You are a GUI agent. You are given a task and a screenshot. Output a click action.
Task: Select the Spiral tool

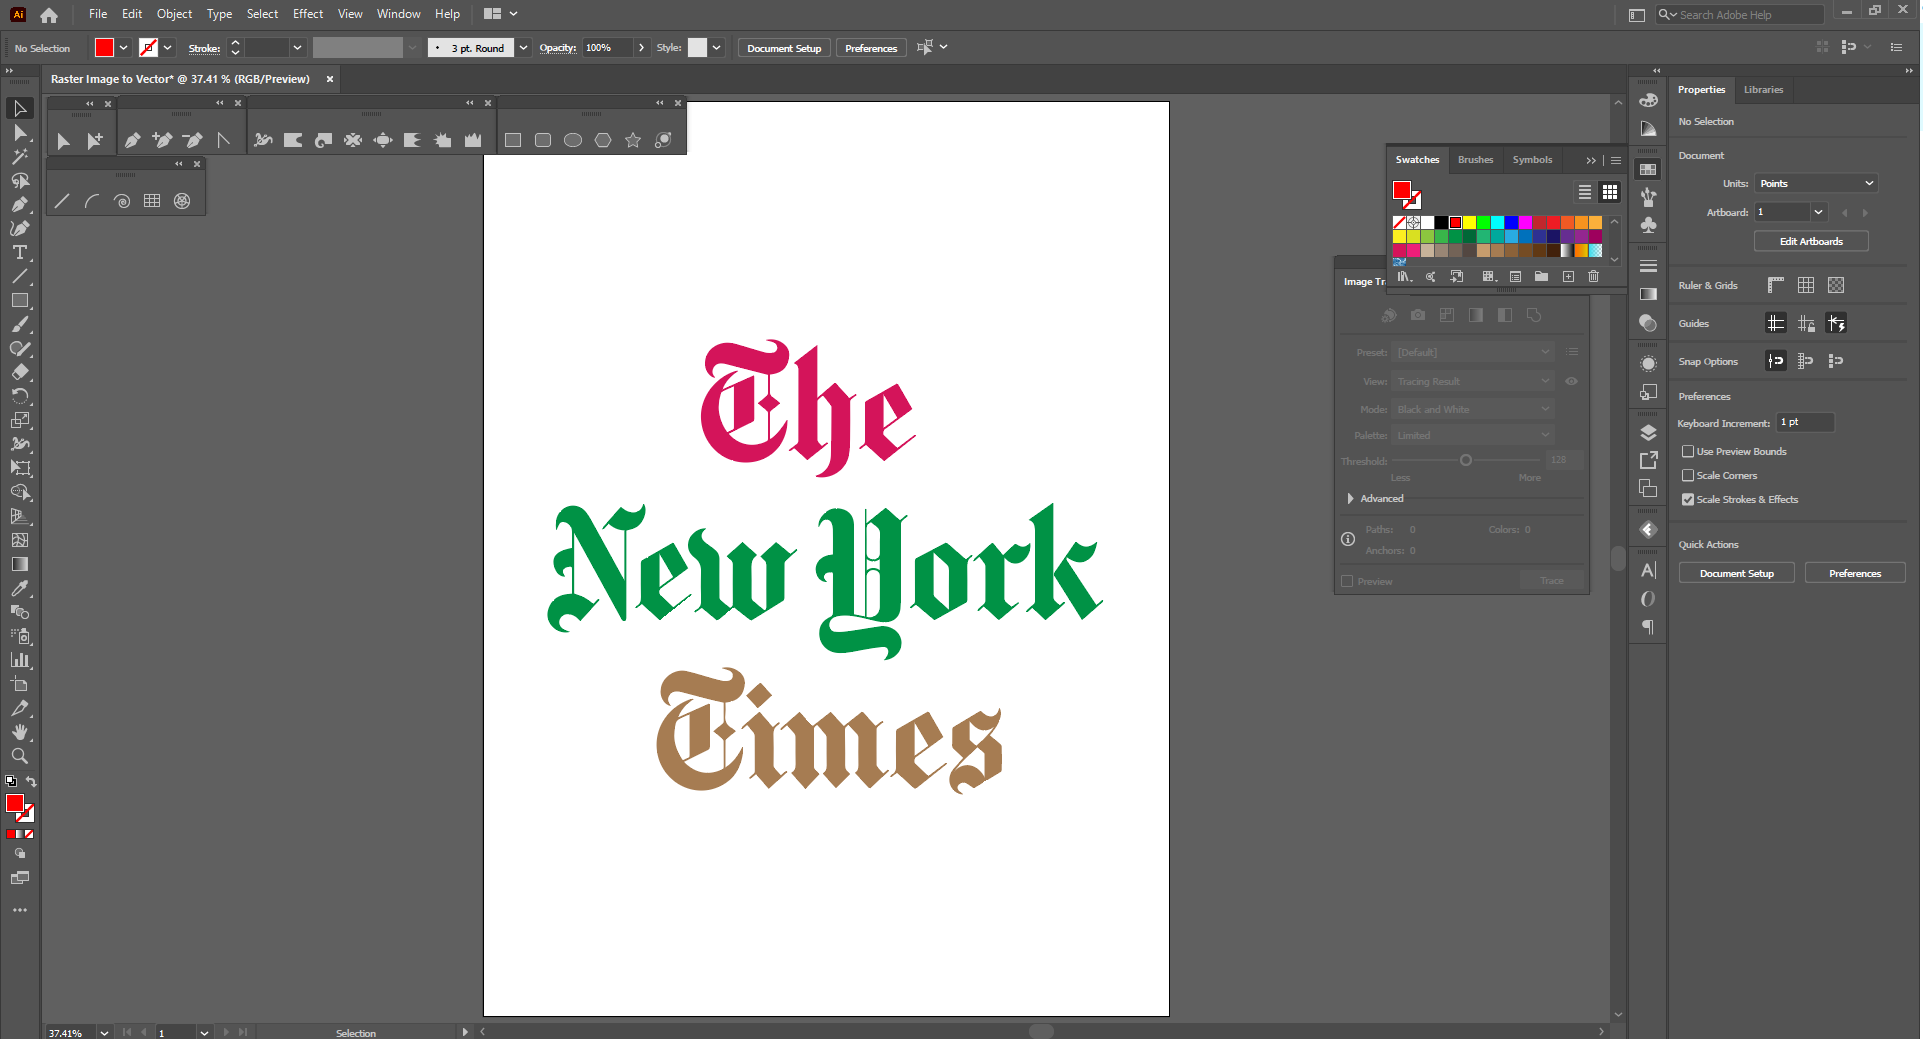(x=122, y=201)
